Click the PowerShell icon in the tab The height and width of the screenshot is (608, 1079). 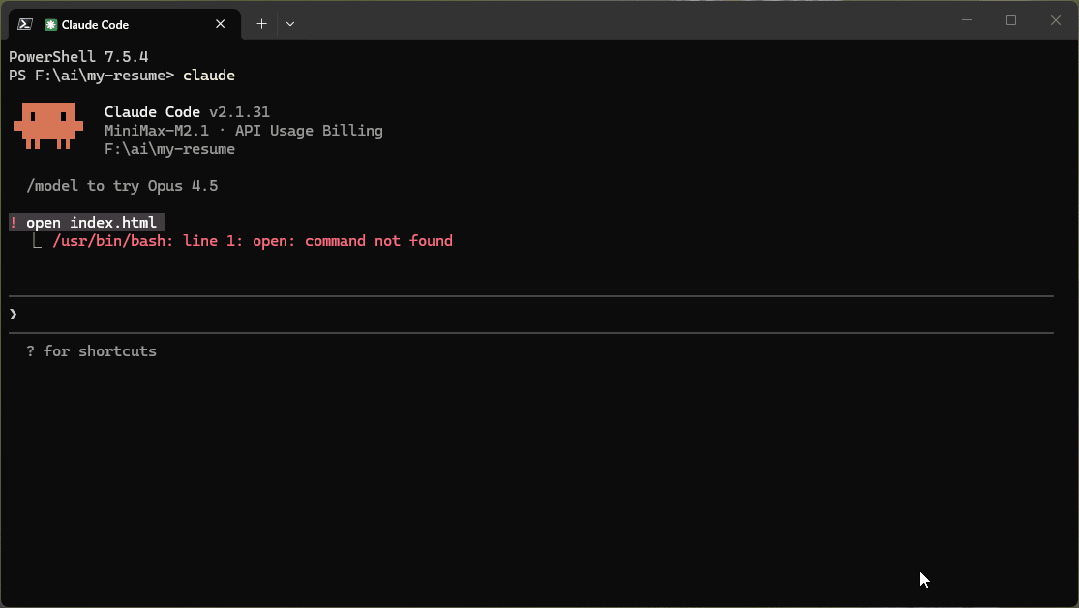click(x=25, y=24)
